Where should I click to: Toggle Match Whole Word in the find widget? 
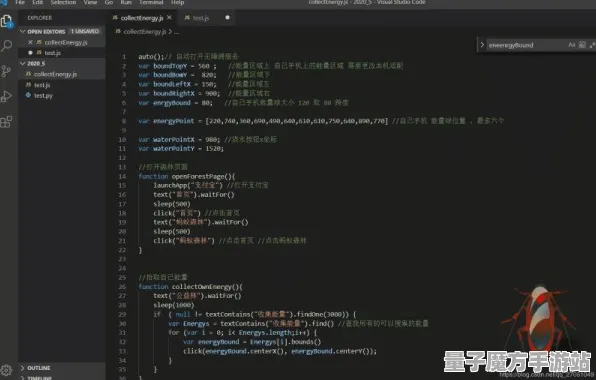pos(582,45)
